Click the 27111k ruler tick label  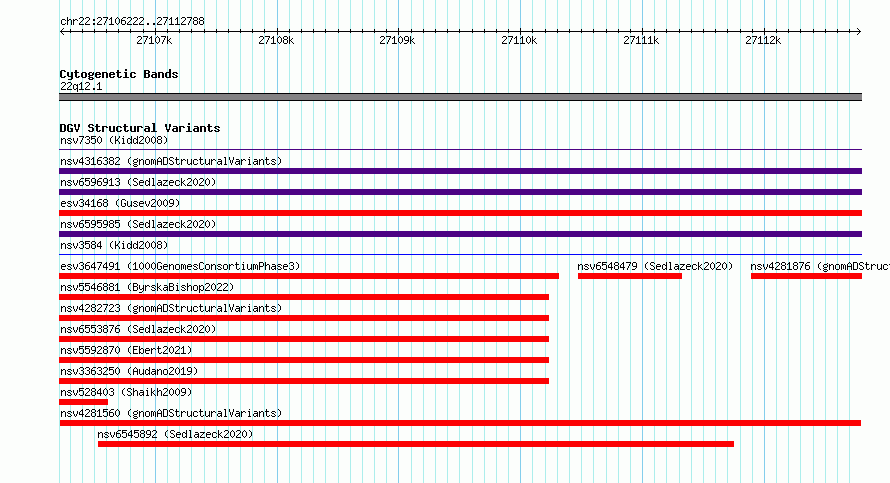[641, 40]
